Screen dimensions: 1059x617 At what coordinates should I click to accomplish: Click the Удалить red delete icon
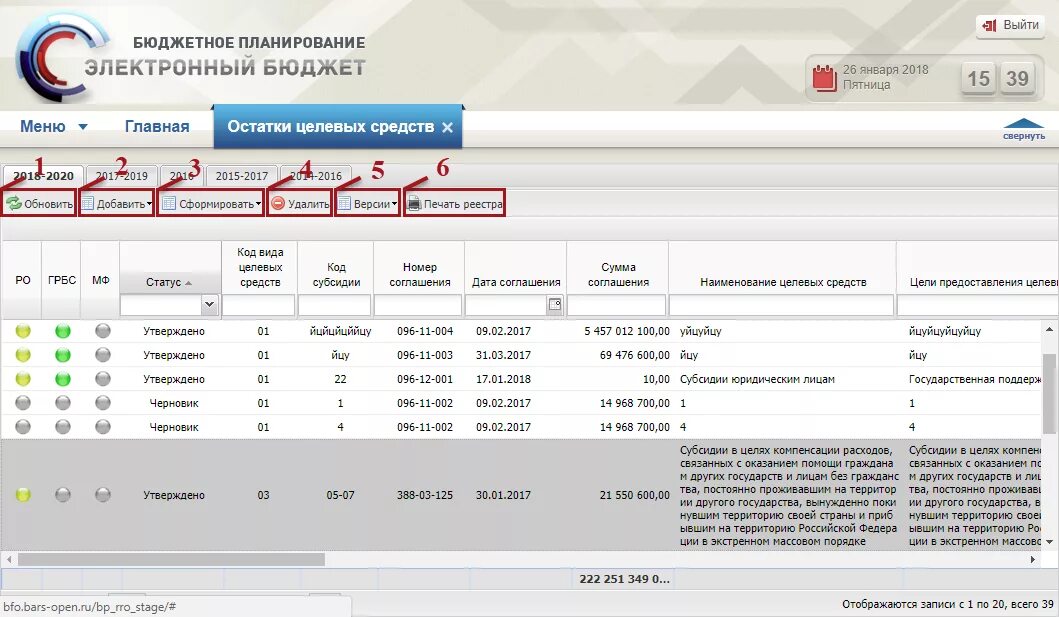pyautogui.click(x=278, y=203)
